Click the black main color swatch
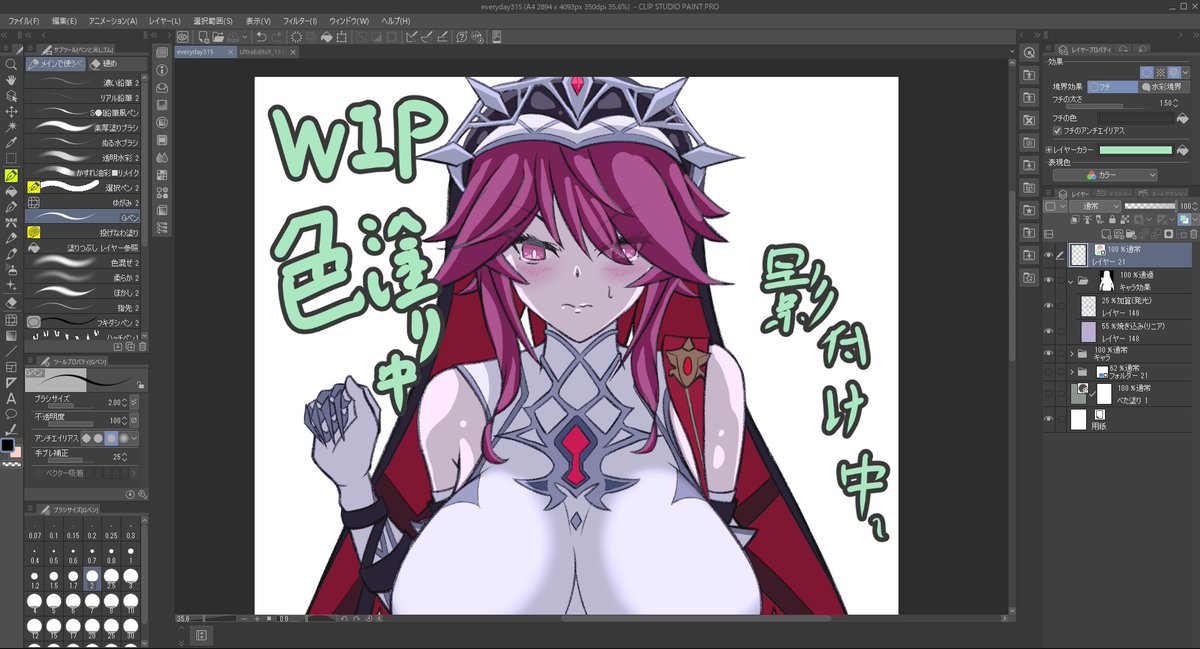Image resolution: width=1200 pixels, height=649 pixels. tap(8, 445)
